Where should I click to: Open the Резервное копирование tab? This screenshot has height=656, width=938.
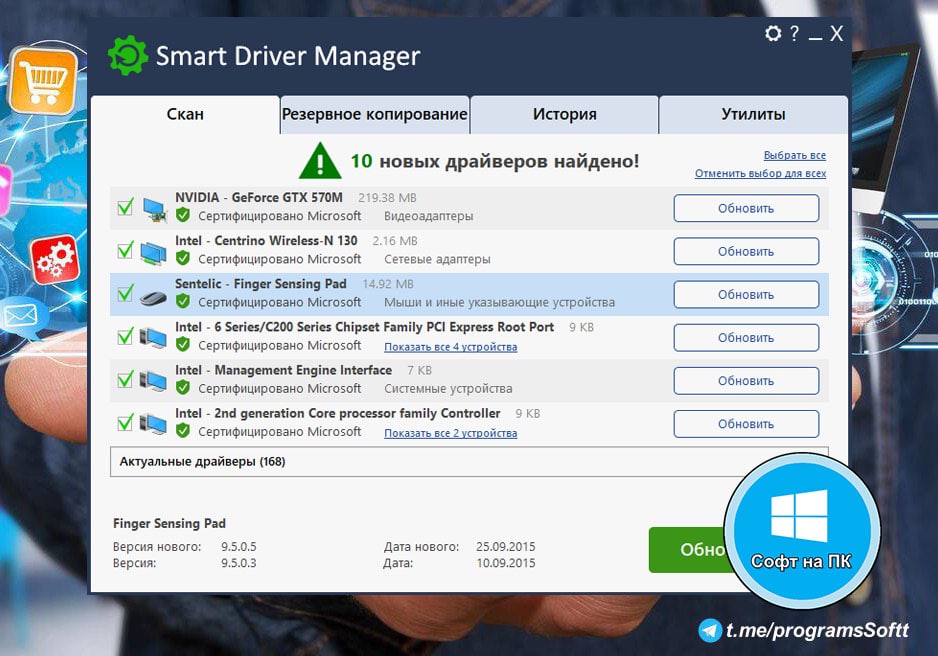click(374, 114)
